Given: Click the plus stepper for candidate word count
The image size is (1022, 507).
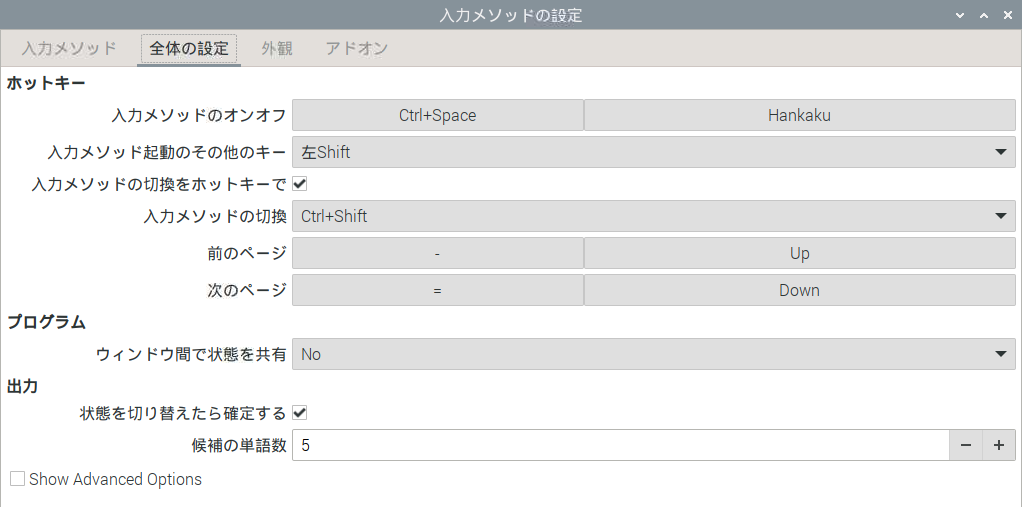Looking at the screenshot, I should point(999,445).
